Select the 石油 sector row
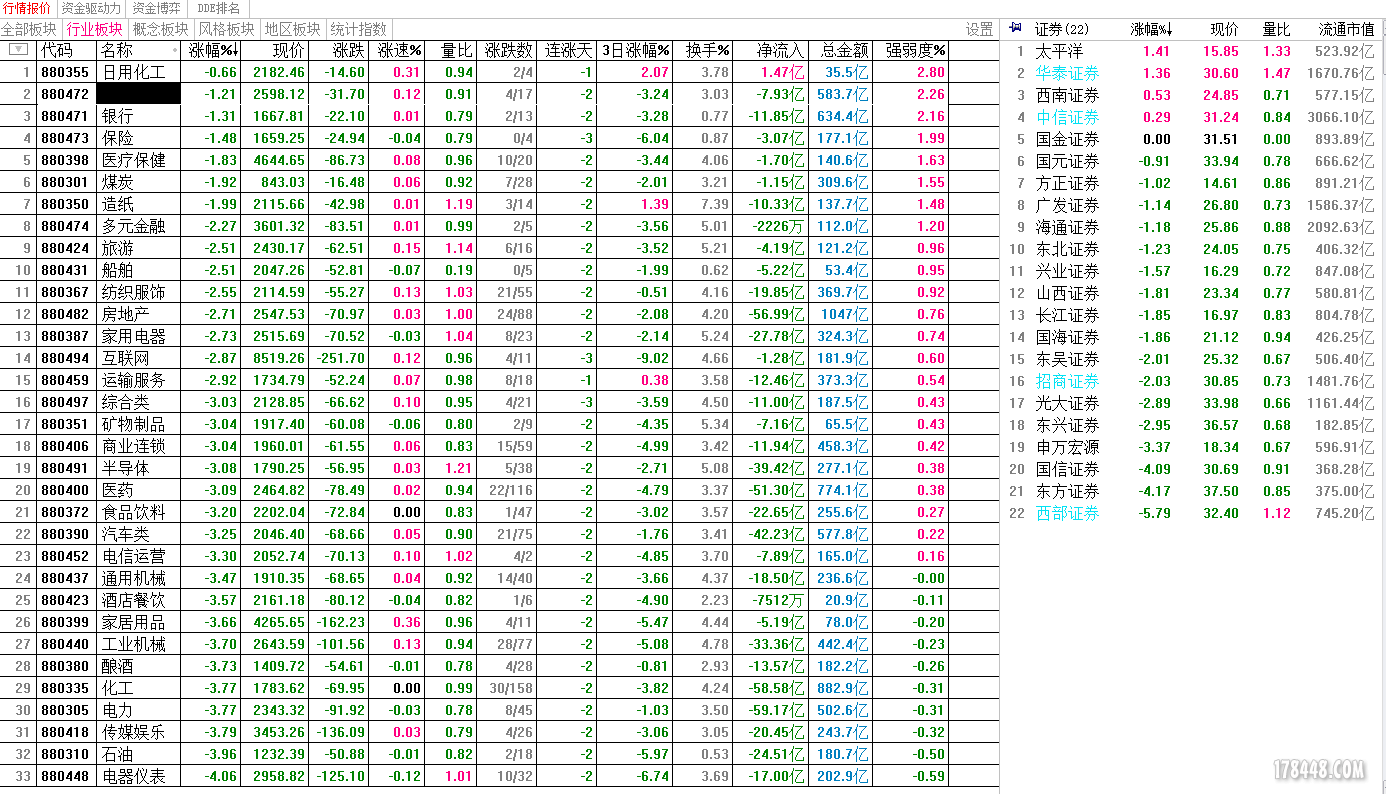Viewport: 1386px width, 794px height. (500, 754)
